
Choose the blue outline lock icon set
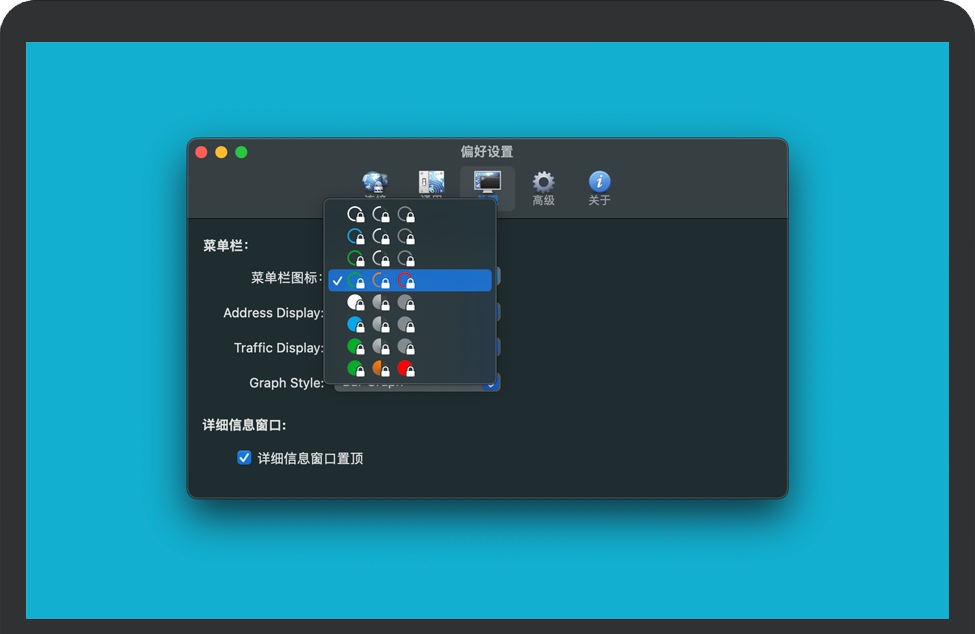coord(380,237)
